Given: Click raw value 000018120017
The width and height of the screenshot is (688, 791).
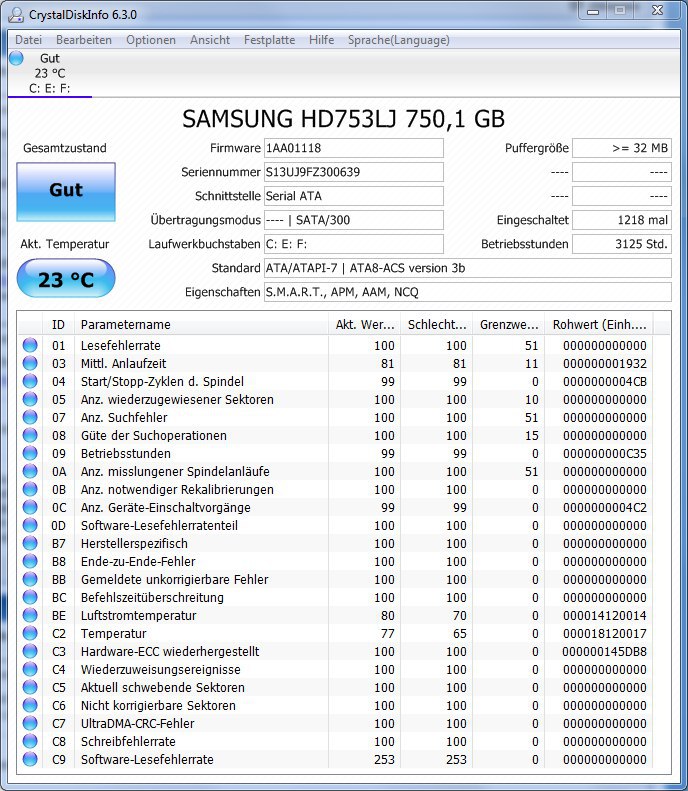Looking at the screenshot, I should (605, 633).
